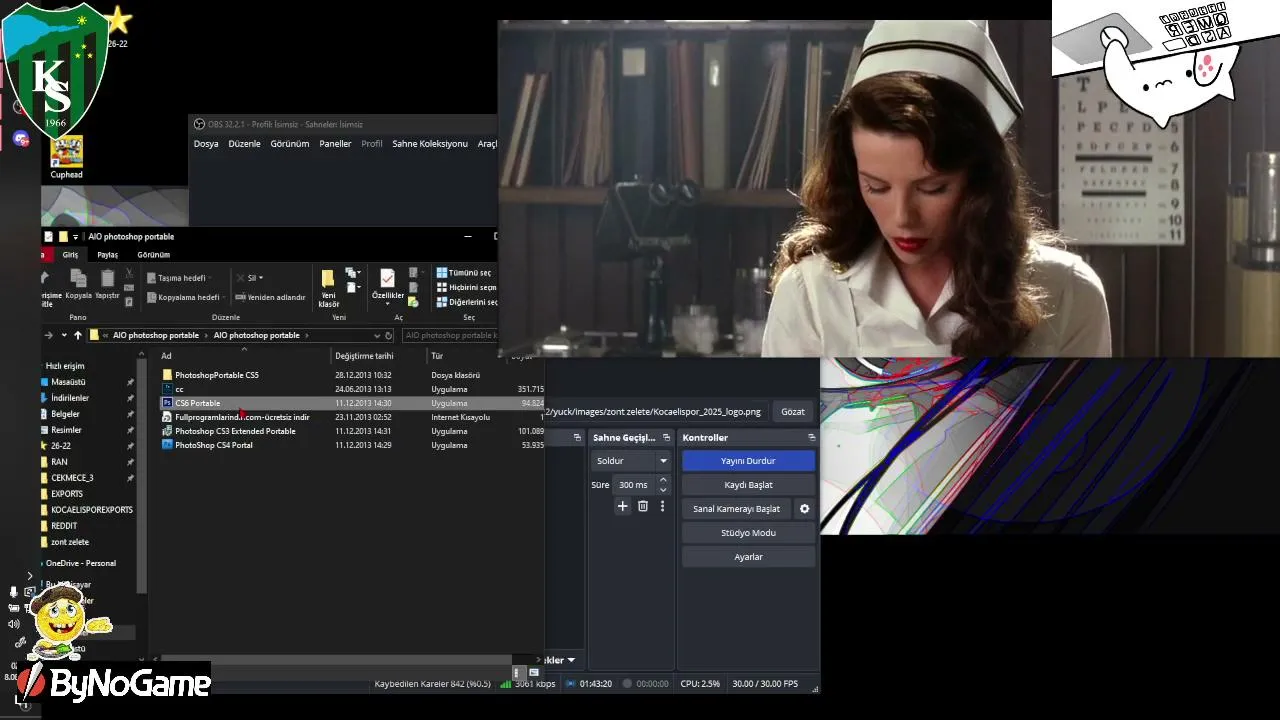1280x720 pixels.
Task: Add a scene transition with plus icon
Action: click(622, 507)
